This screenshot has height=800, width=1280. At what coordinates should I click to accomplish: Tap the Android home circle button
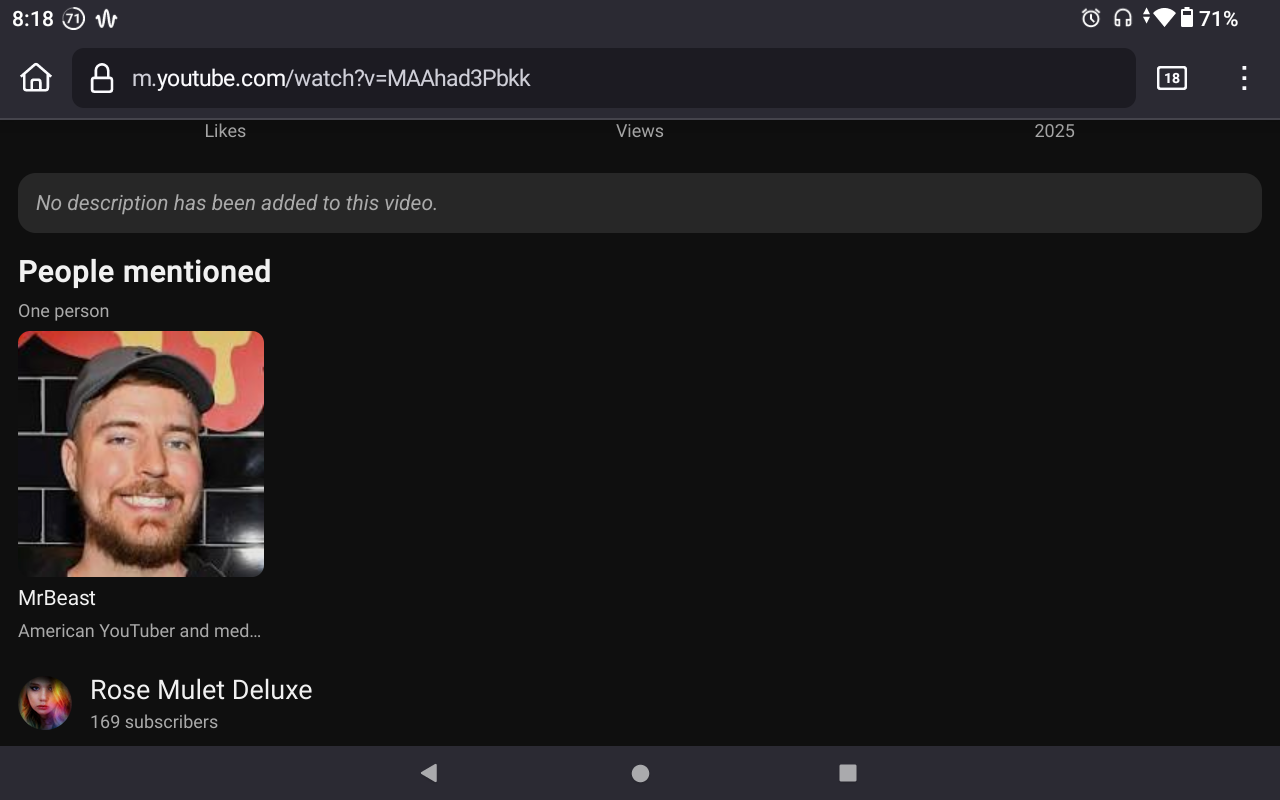tap(640, 773)
